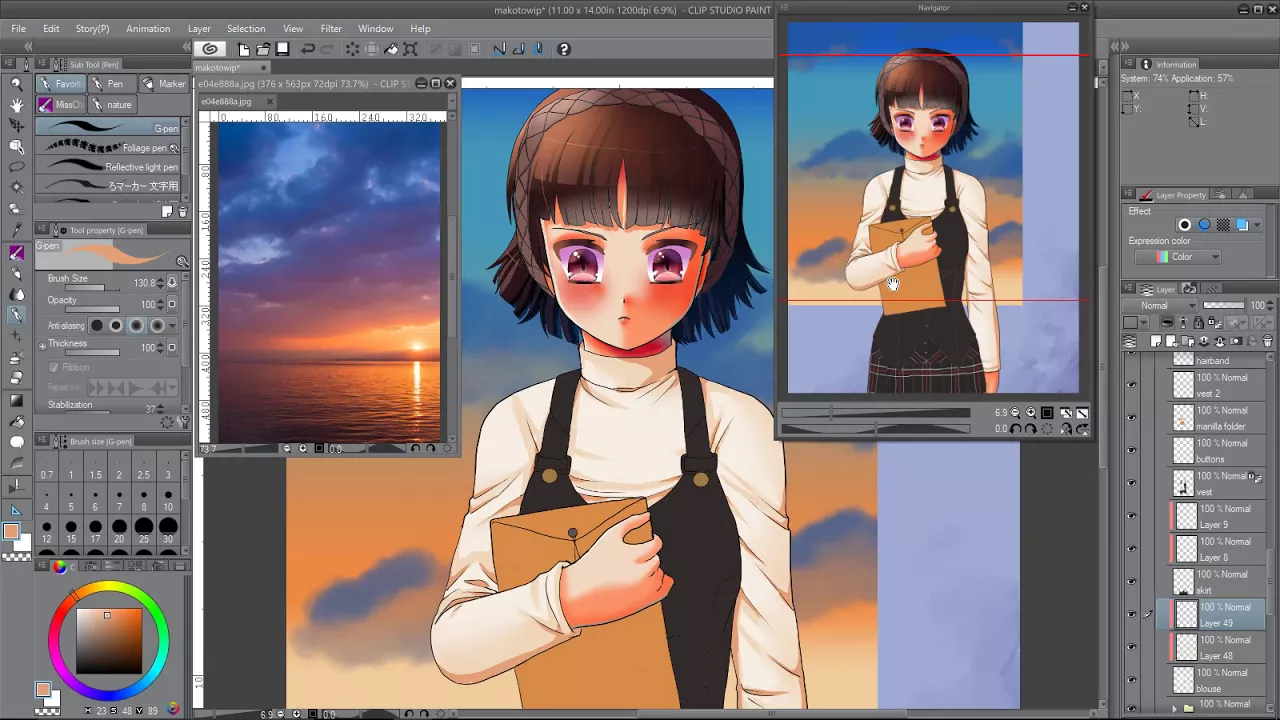The height and width of the screenshot is (720, 1280).
Task: Delete layer with trash icon
Action: click(x=1267, y=341)
